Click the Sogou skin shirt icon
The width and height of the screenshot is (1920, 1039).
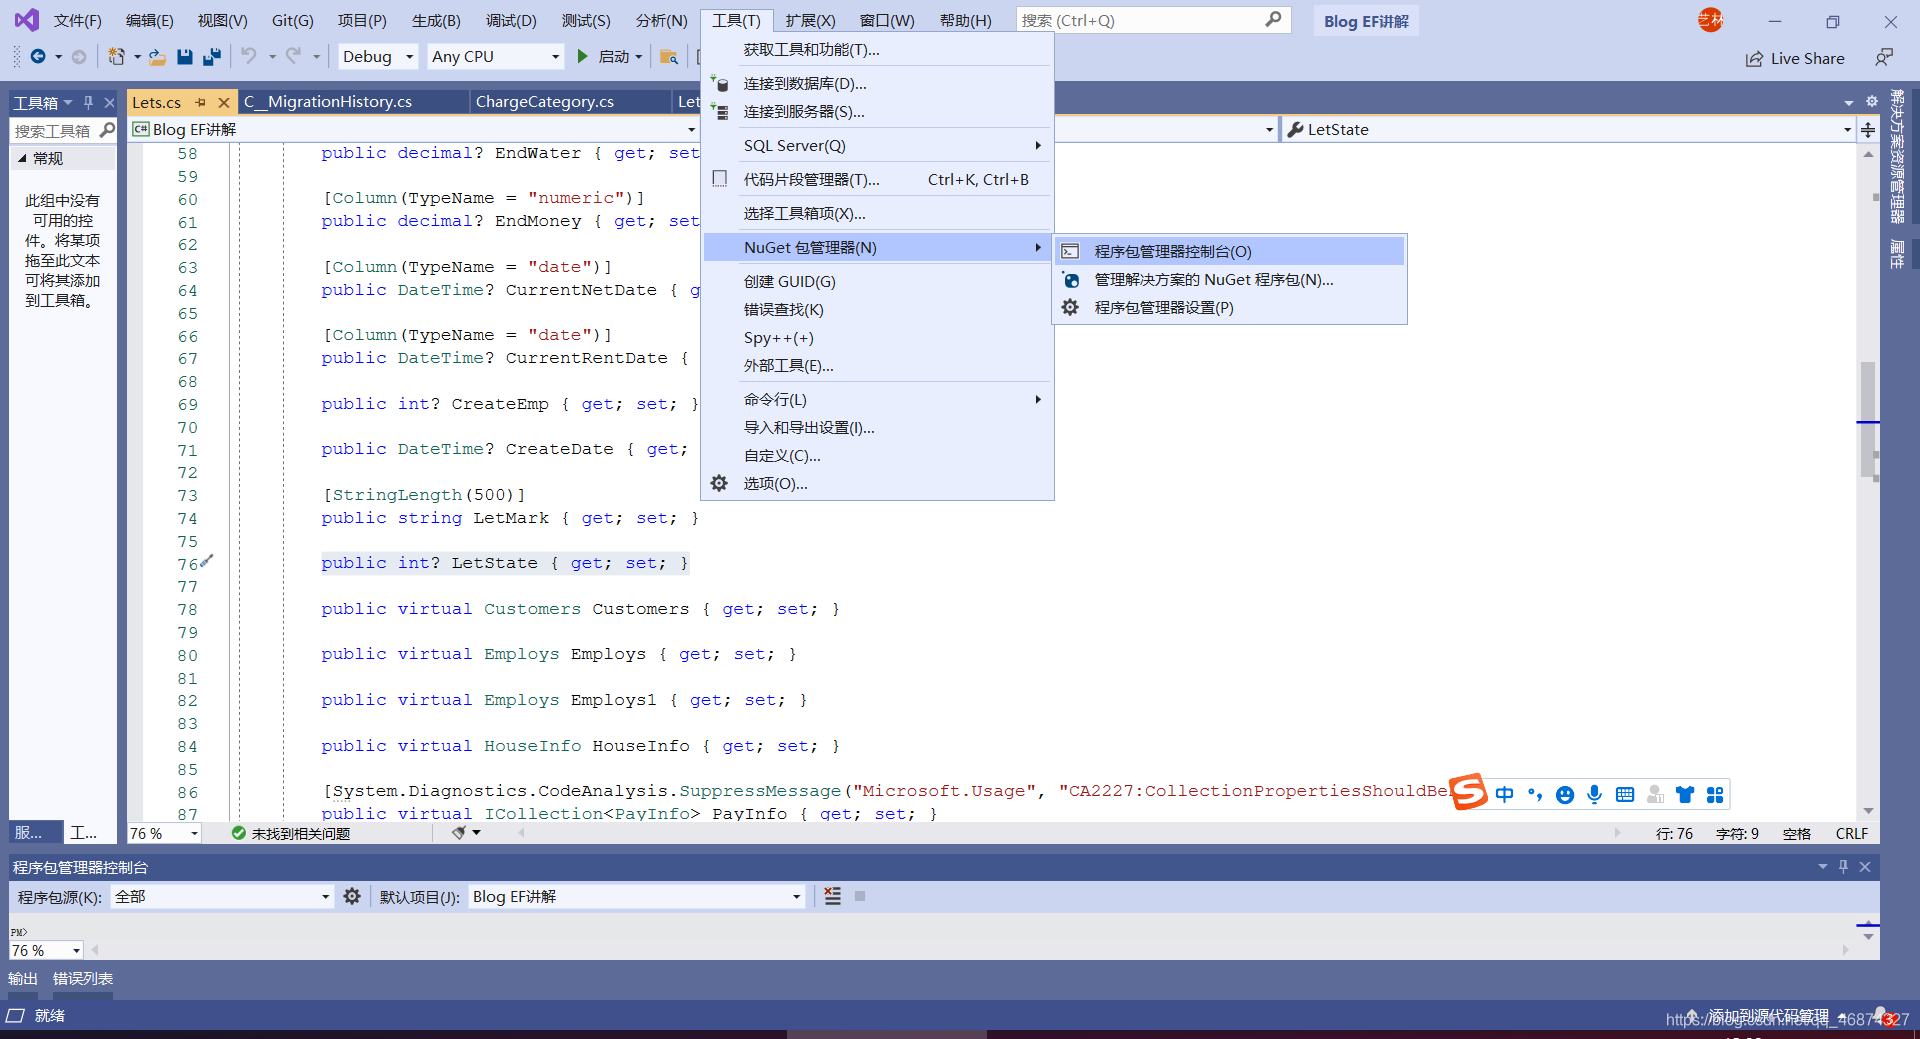click(x=1685, y=794)
